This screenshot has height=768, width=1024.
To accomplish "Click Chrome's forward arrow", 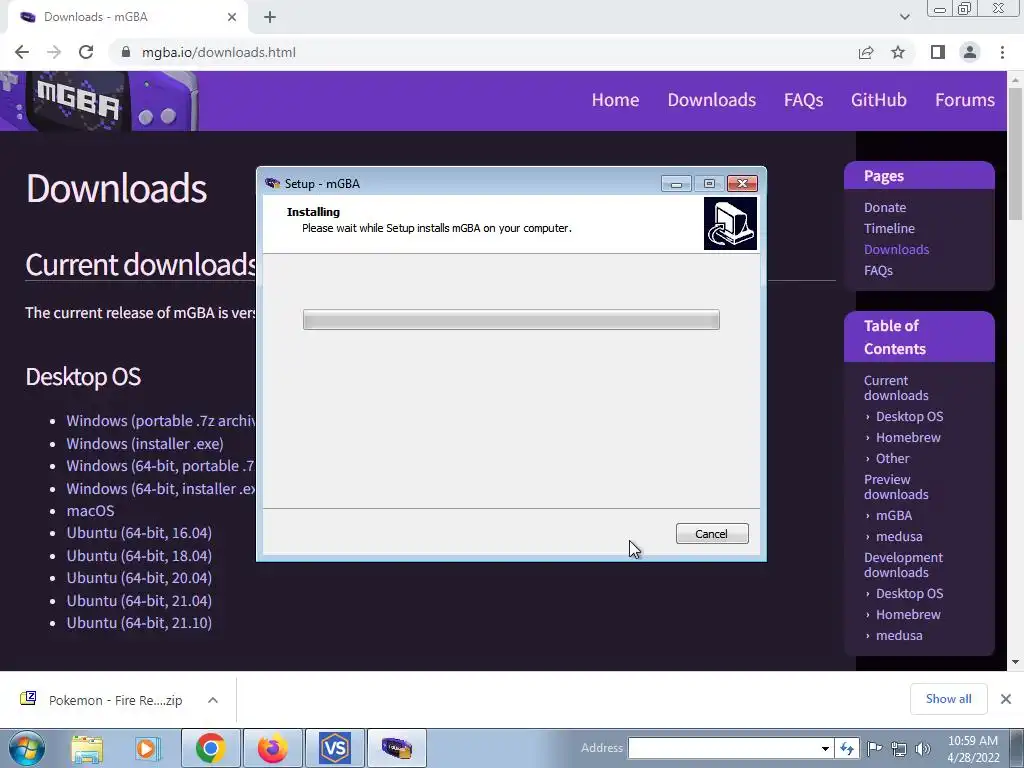I will pos(54,52).
